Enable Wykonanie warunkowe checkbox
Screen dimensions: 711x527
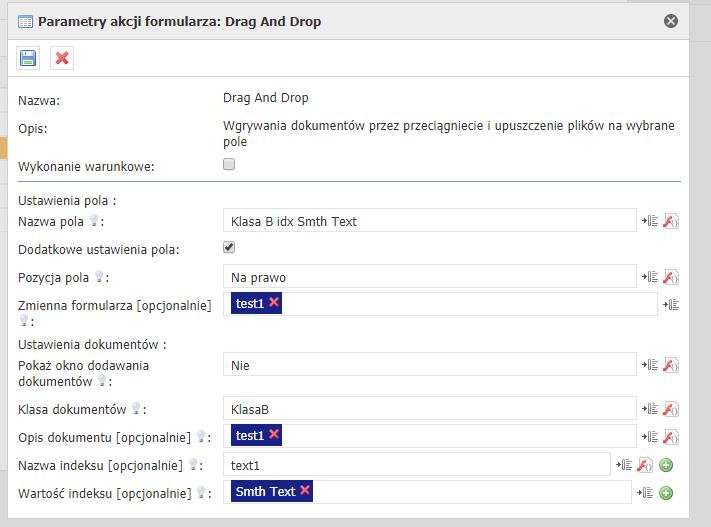(229, 165)
